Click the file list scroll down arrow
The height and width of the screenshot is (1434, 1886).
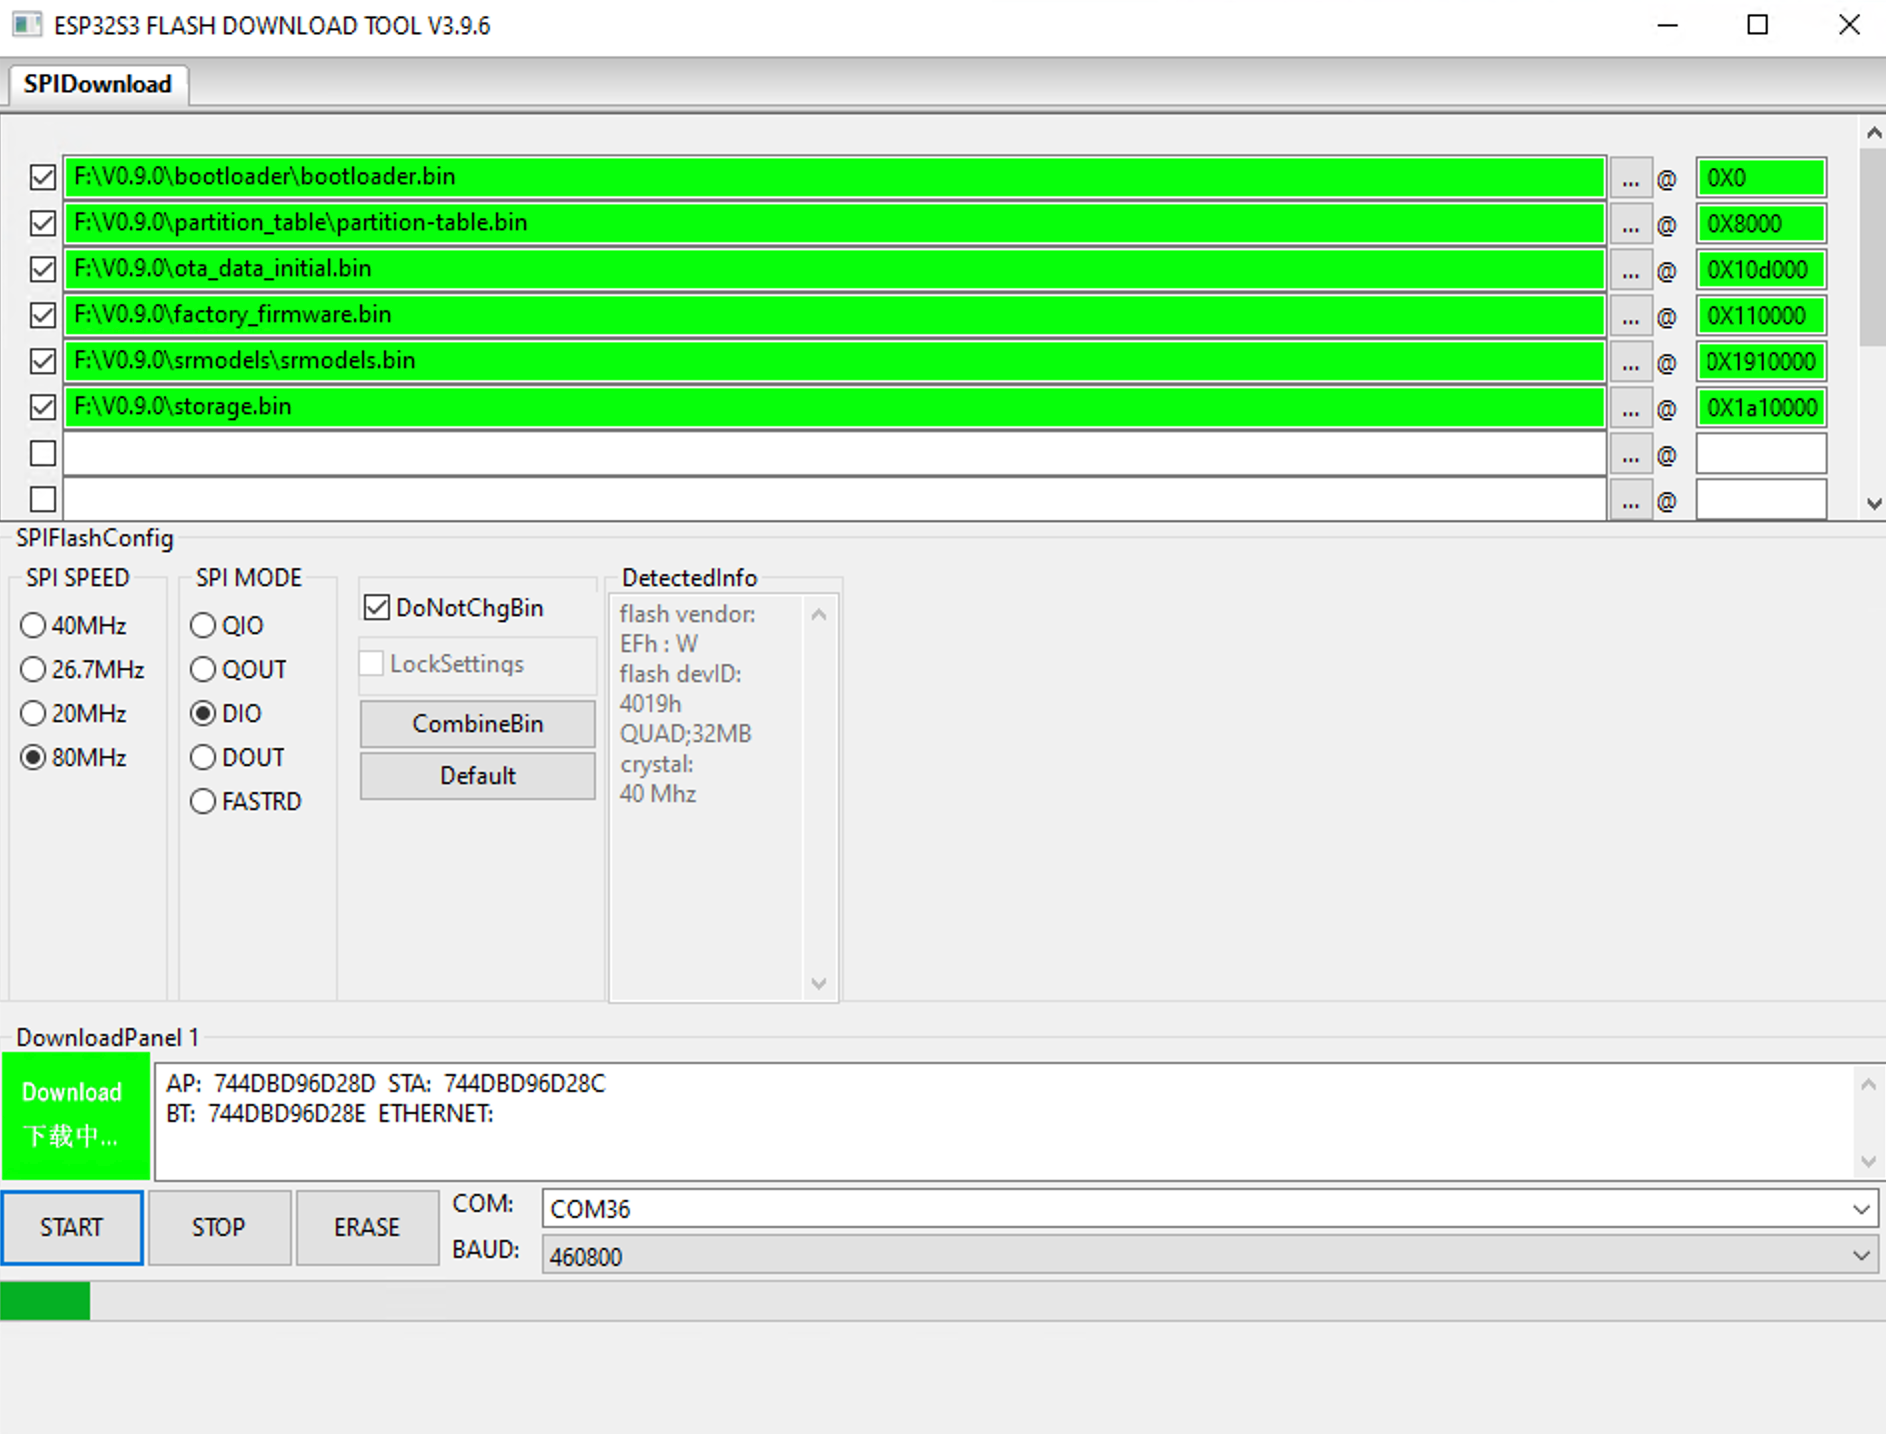1874,504
